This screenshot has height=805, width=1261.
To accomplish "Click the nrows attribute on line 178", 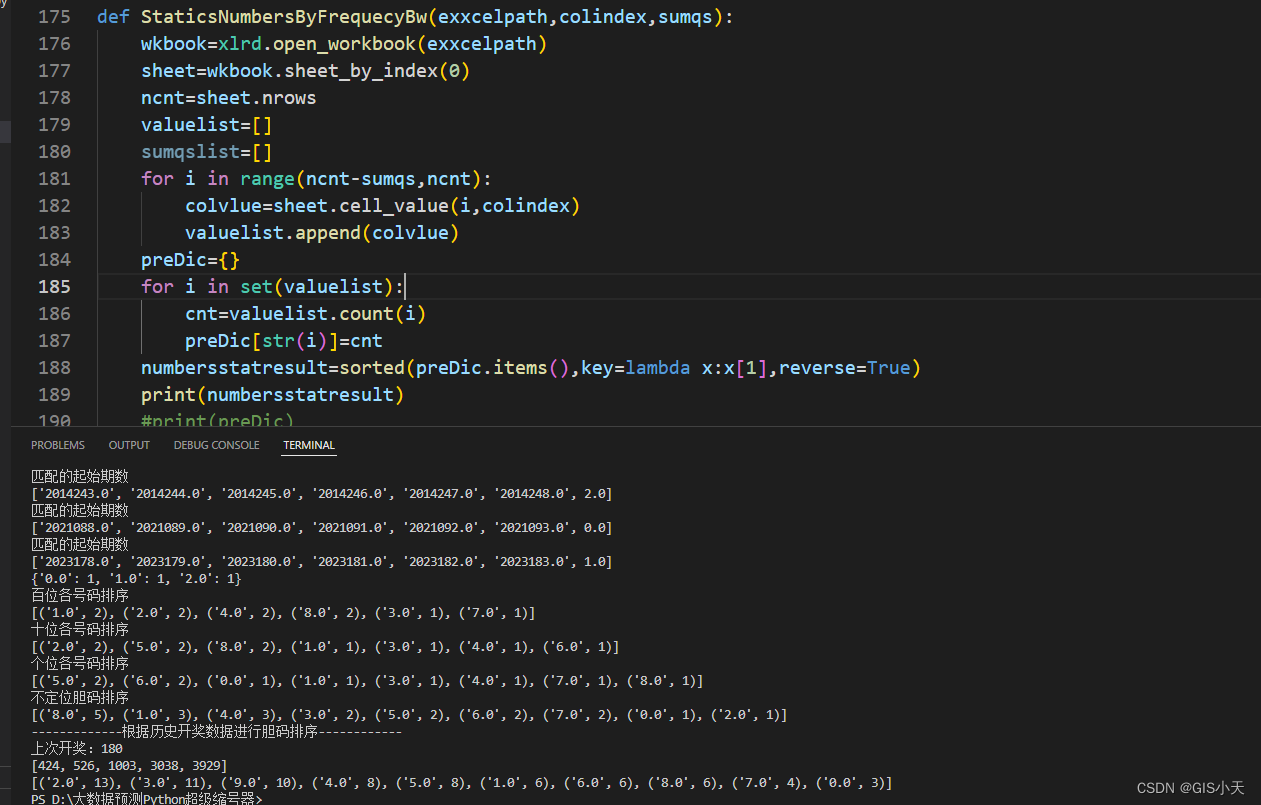I will [x=289, y=98].
